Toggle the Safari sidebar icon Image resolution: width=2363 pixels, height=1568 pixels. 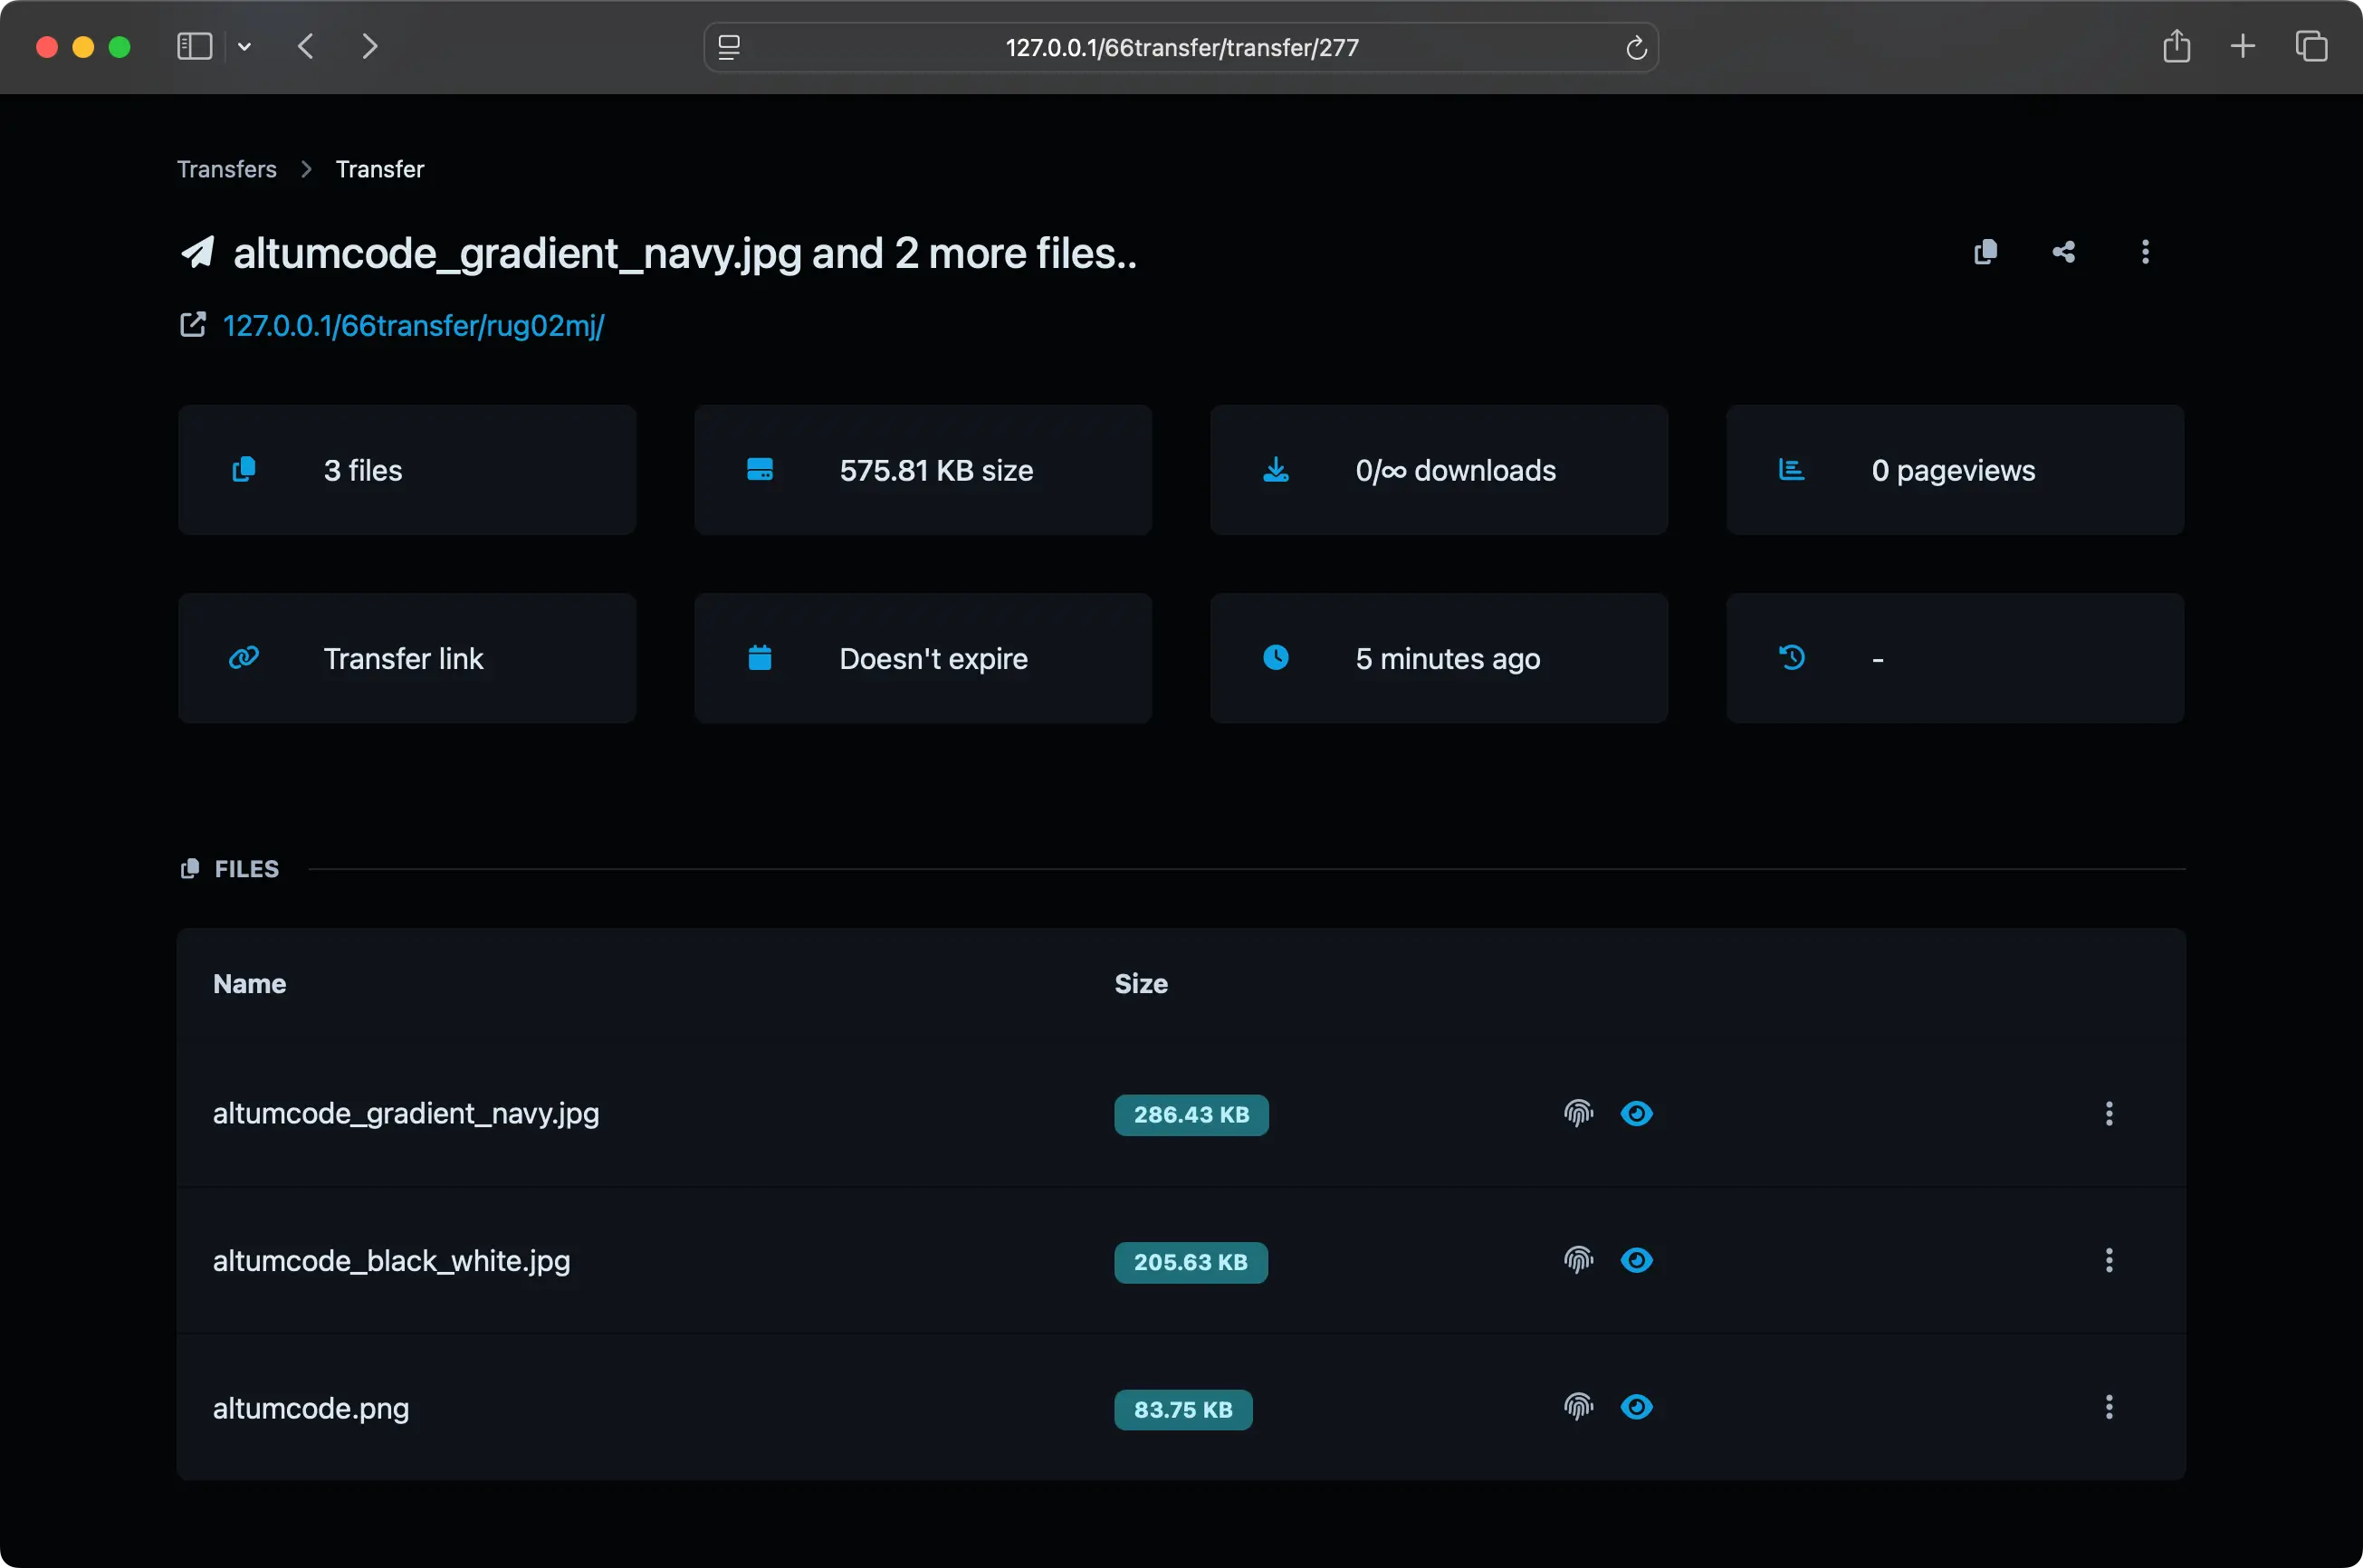tap(193, 46)
